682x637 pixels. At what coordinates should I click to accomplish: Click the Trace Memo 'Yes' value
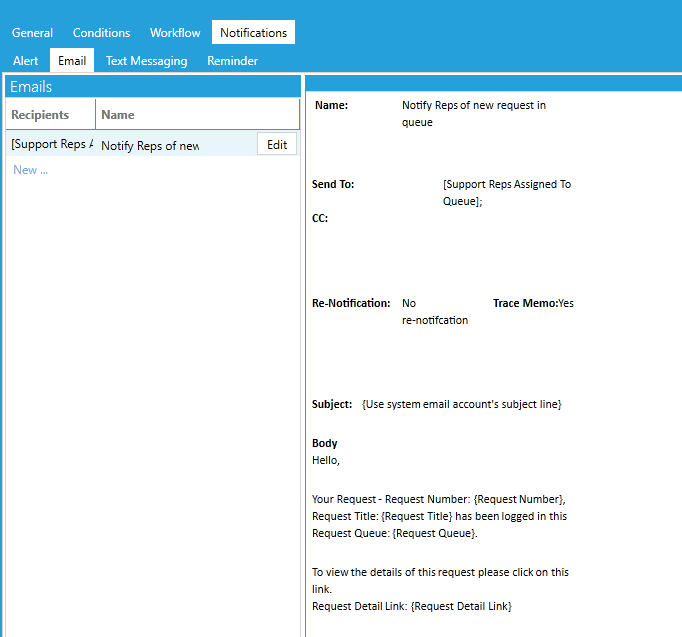[x=566, y=303]
